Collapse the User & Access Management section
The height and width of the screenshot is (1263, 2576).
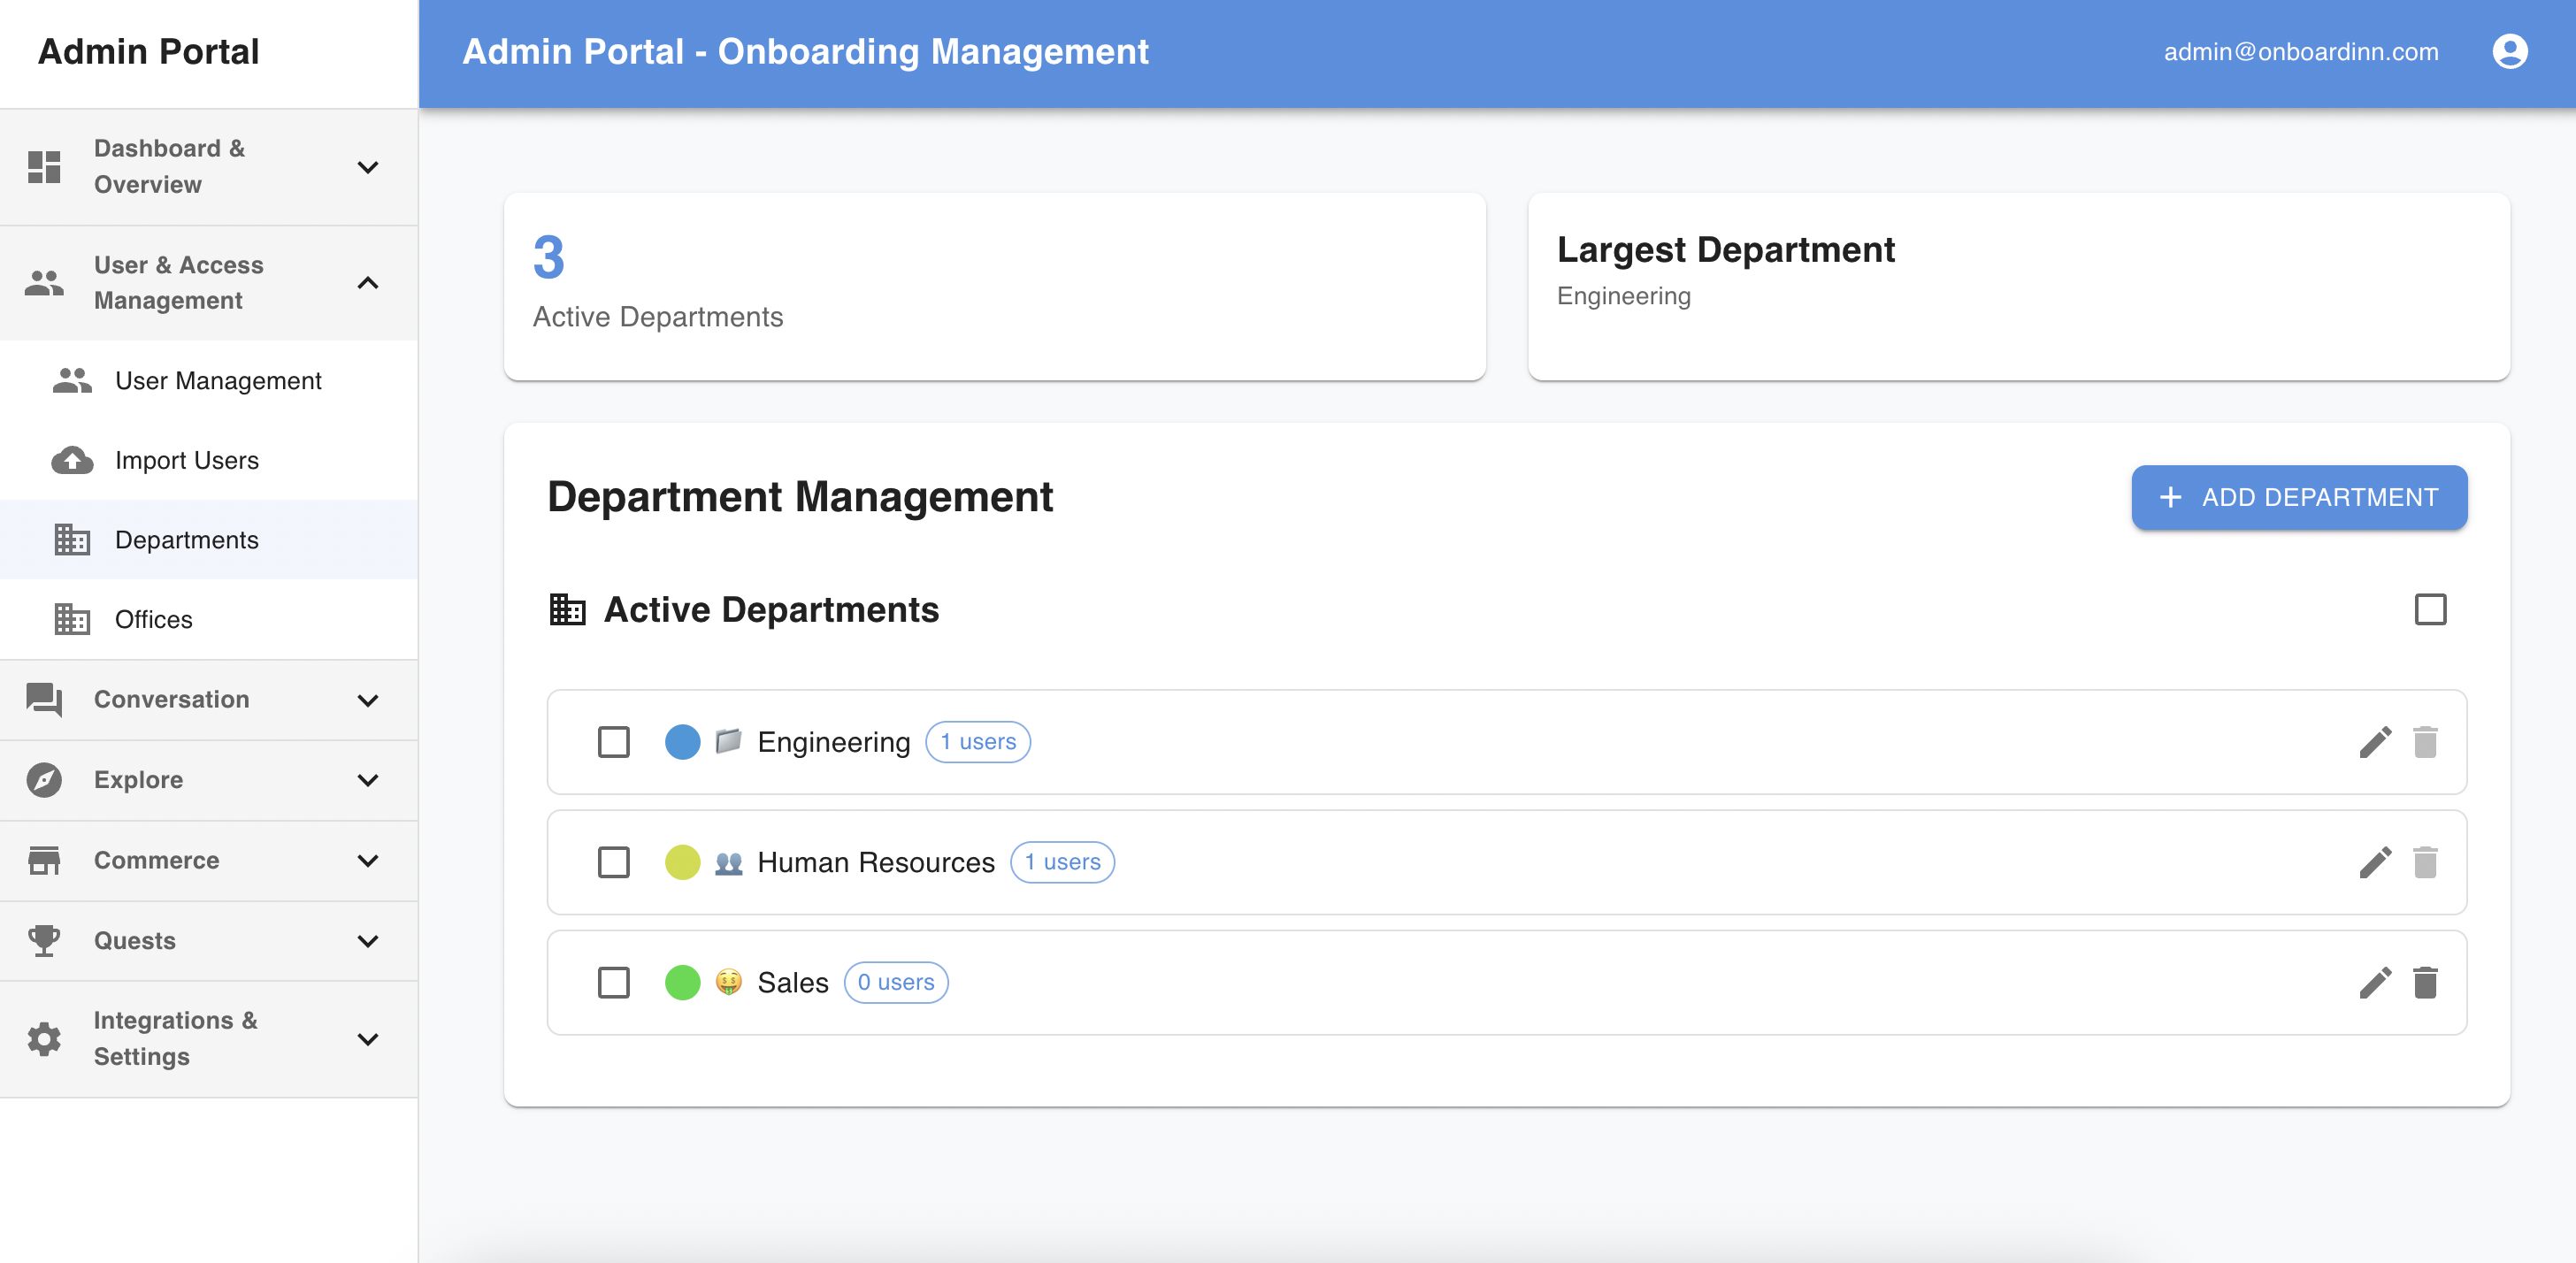[367, 283]
